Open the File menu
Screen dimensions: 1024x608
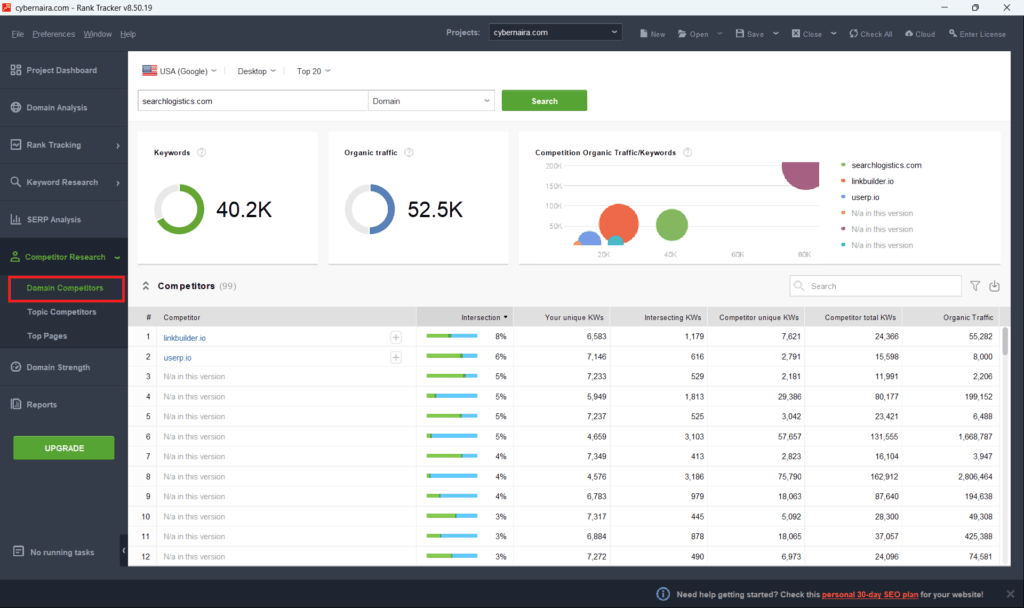pyautogui.click(x=18, y=34)
